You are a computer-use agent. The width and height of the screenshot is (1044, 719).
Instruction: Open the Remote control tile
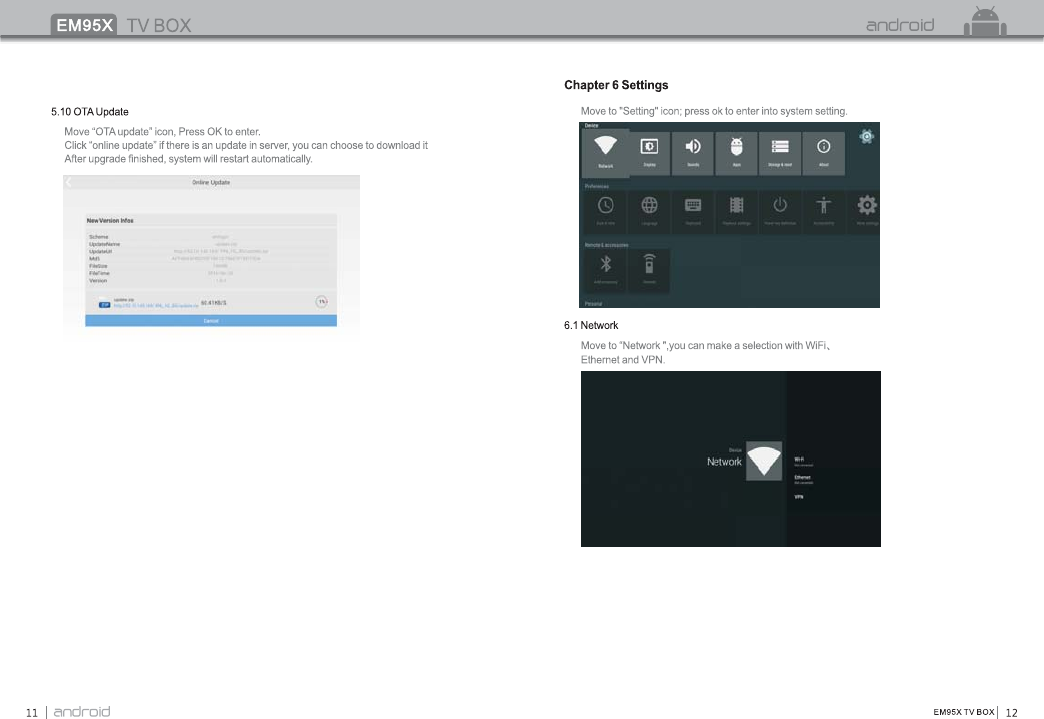pos(649,271)
